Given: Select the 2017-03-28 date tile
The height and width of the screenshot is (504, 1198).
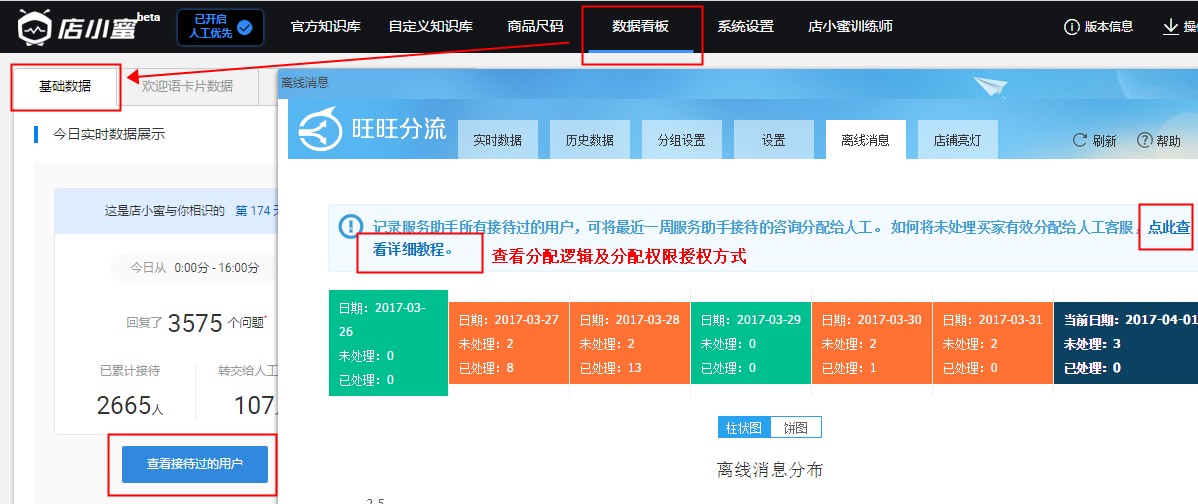Looking at the screenshot, I should click(x=629, y=342).
